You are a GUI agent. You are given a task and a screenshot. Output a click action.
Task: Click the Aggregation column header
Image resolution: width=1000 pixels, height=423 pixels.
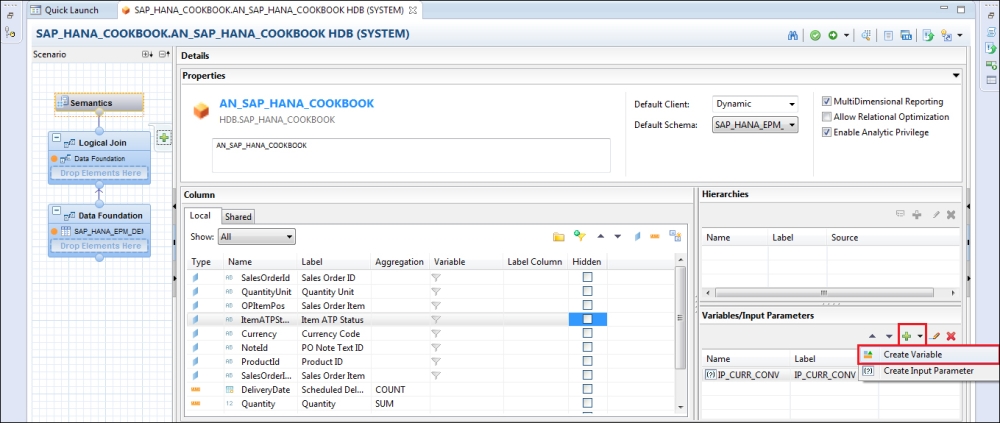click(x=399, y=262)
